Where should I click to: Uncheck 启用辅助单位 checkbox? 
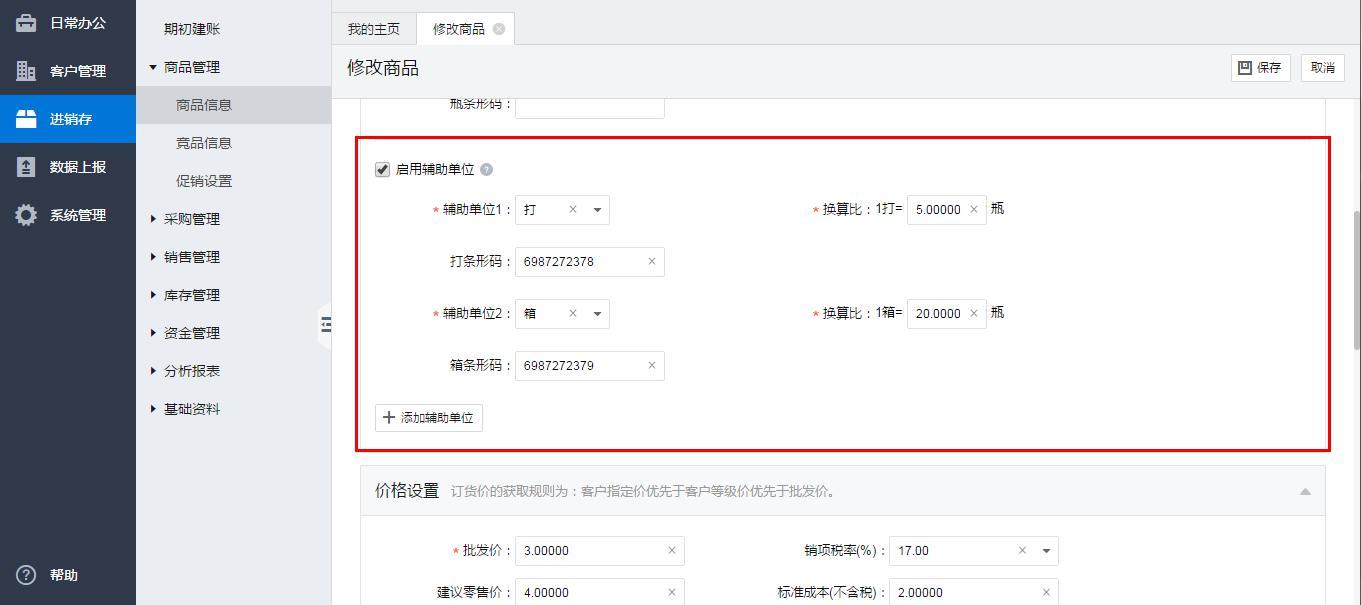coord(382,170)
